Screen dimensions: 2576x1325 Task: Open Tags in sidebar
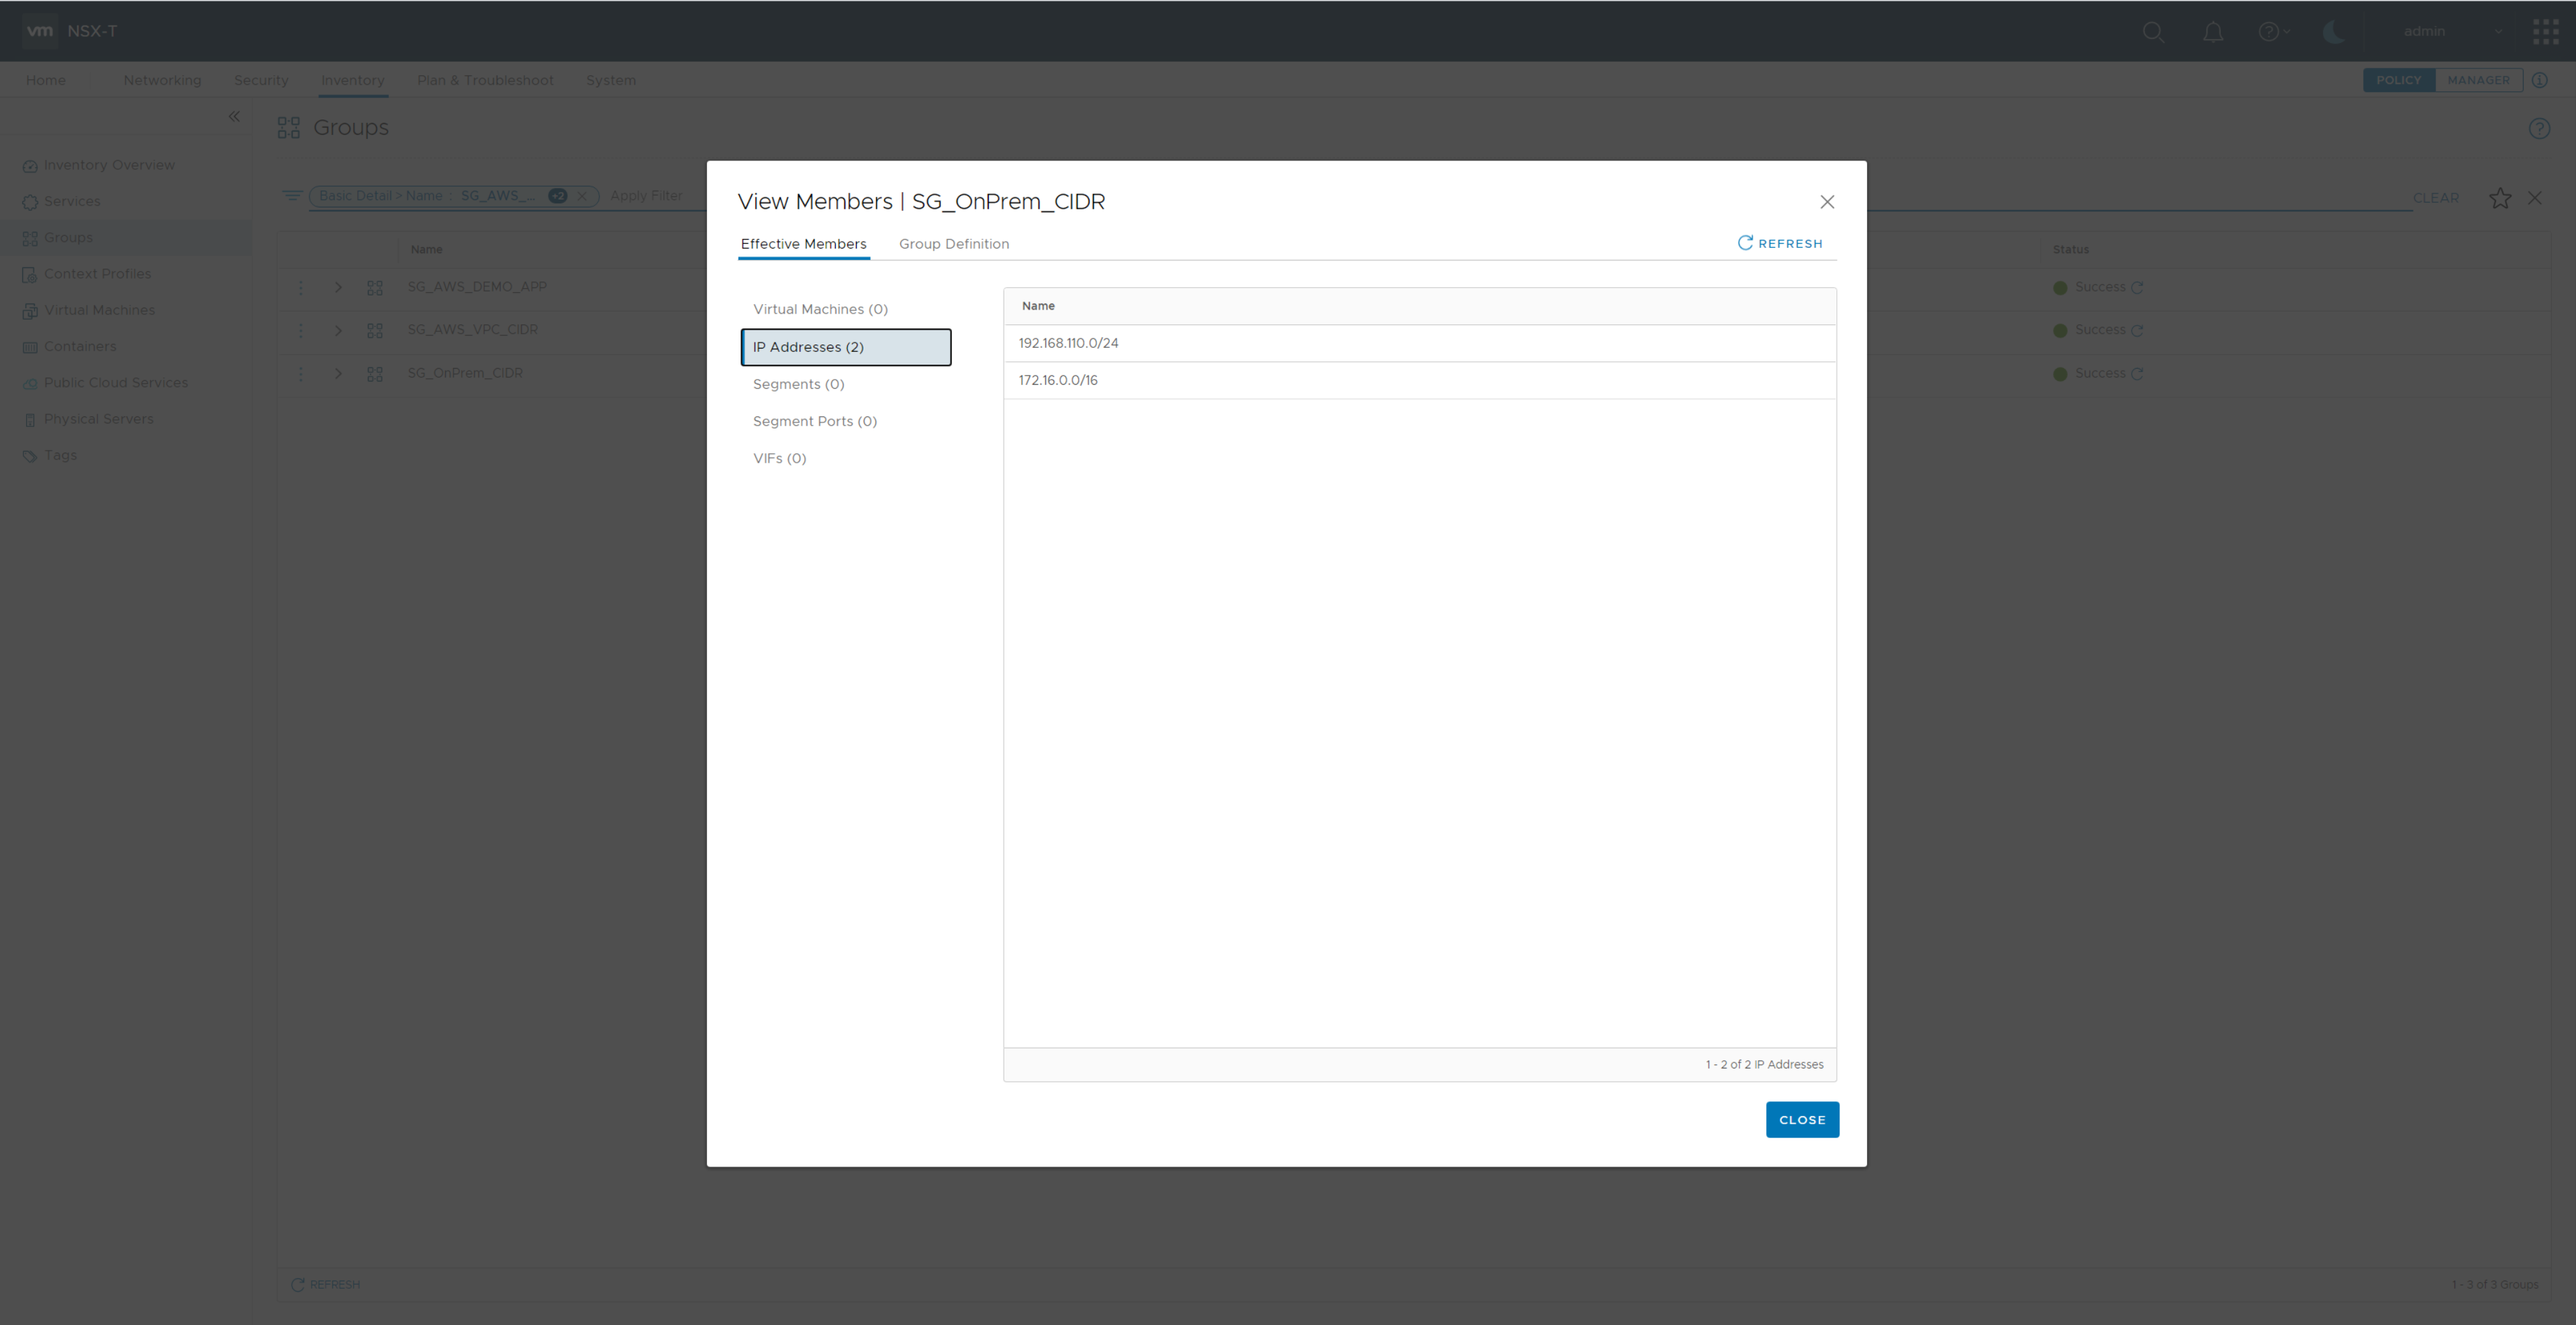pos(60,455)
